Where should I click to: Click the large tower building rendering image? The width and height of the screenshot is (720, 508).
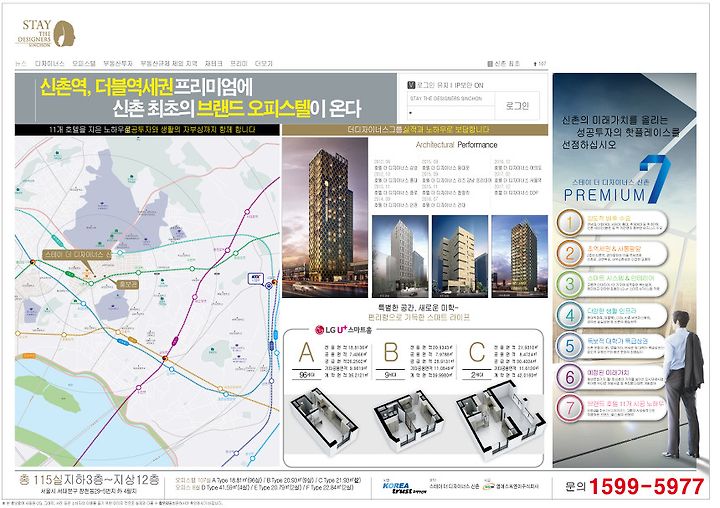[x=325, y=217]
